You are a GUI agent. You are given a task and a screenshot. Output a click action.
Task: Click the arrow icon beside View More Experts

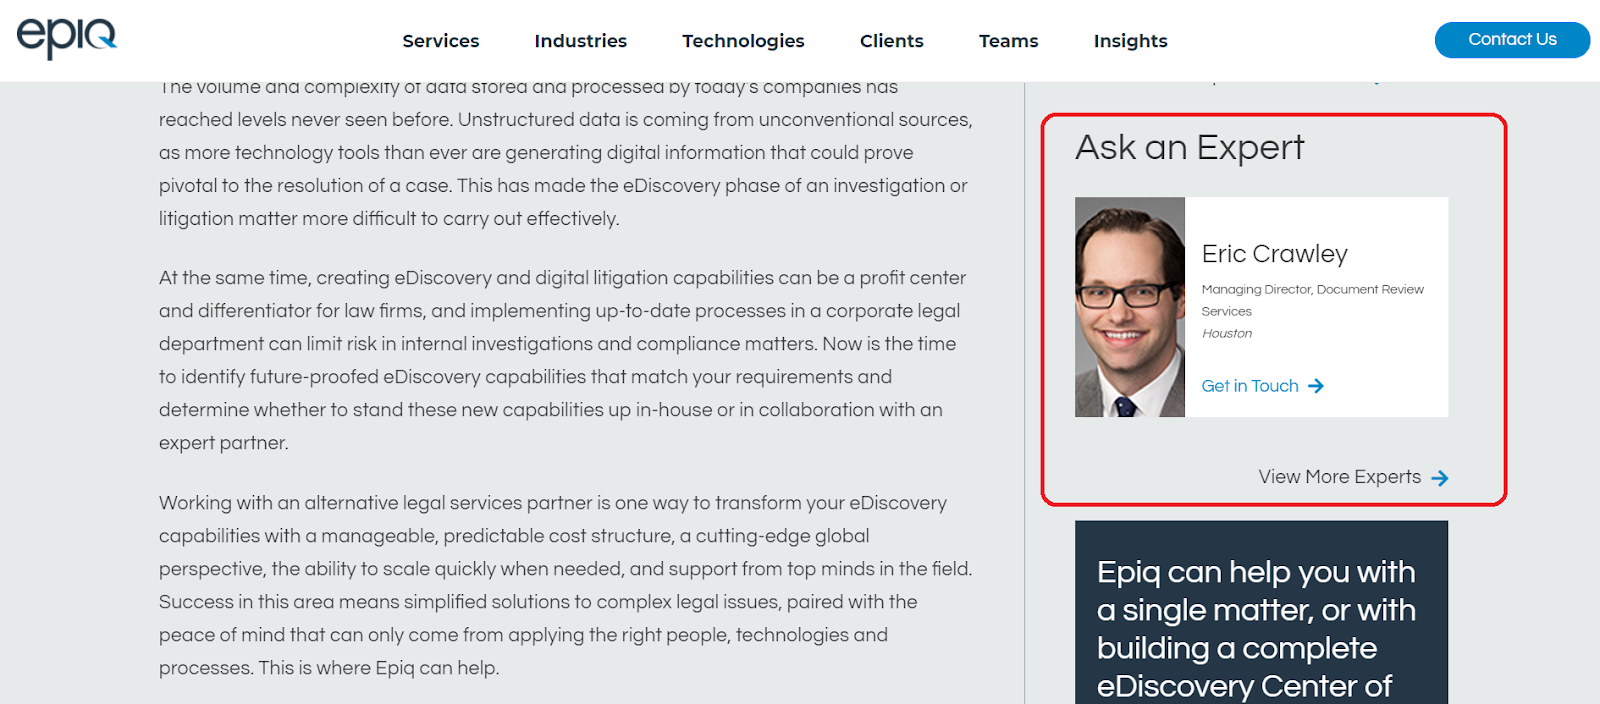pyautogui.click(x=1440, y=478)
